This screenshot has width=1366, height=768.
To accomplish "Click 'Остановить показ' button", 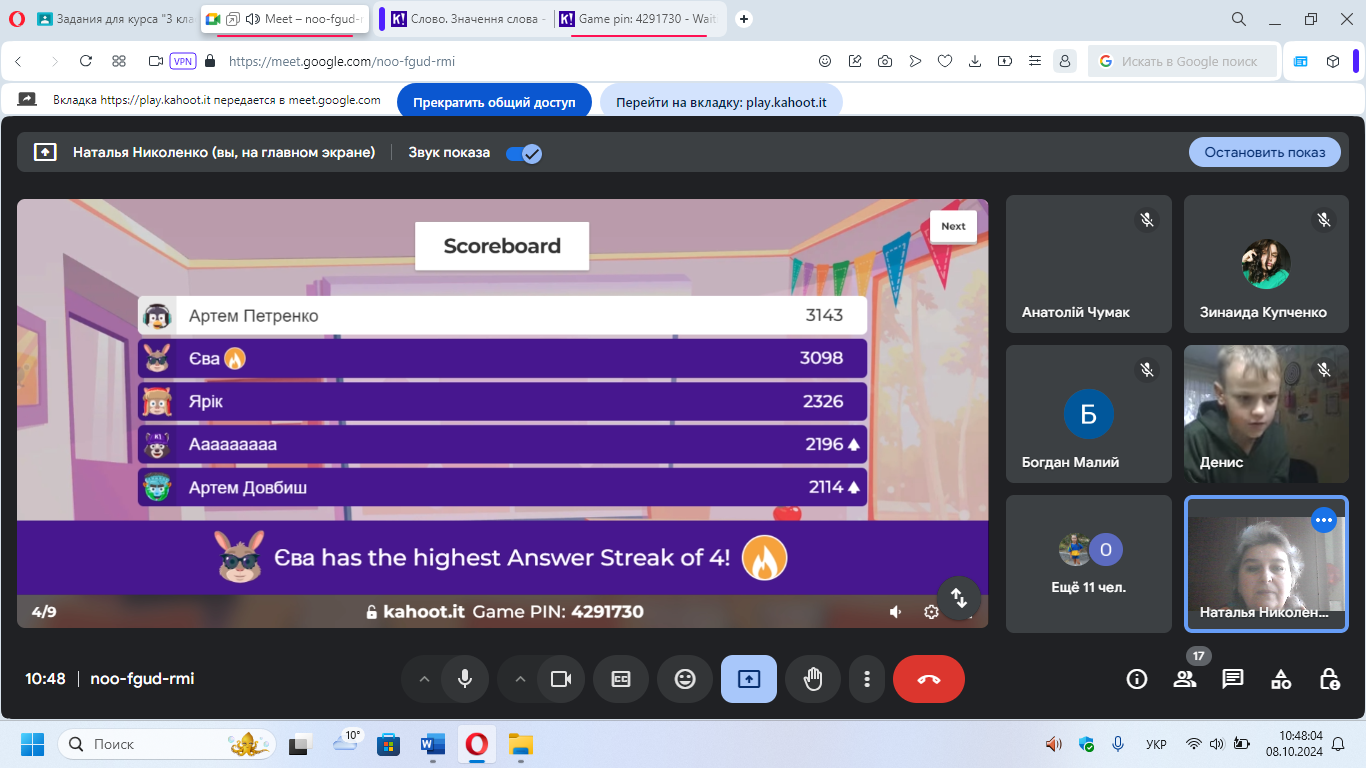I will click(1265, 152).
